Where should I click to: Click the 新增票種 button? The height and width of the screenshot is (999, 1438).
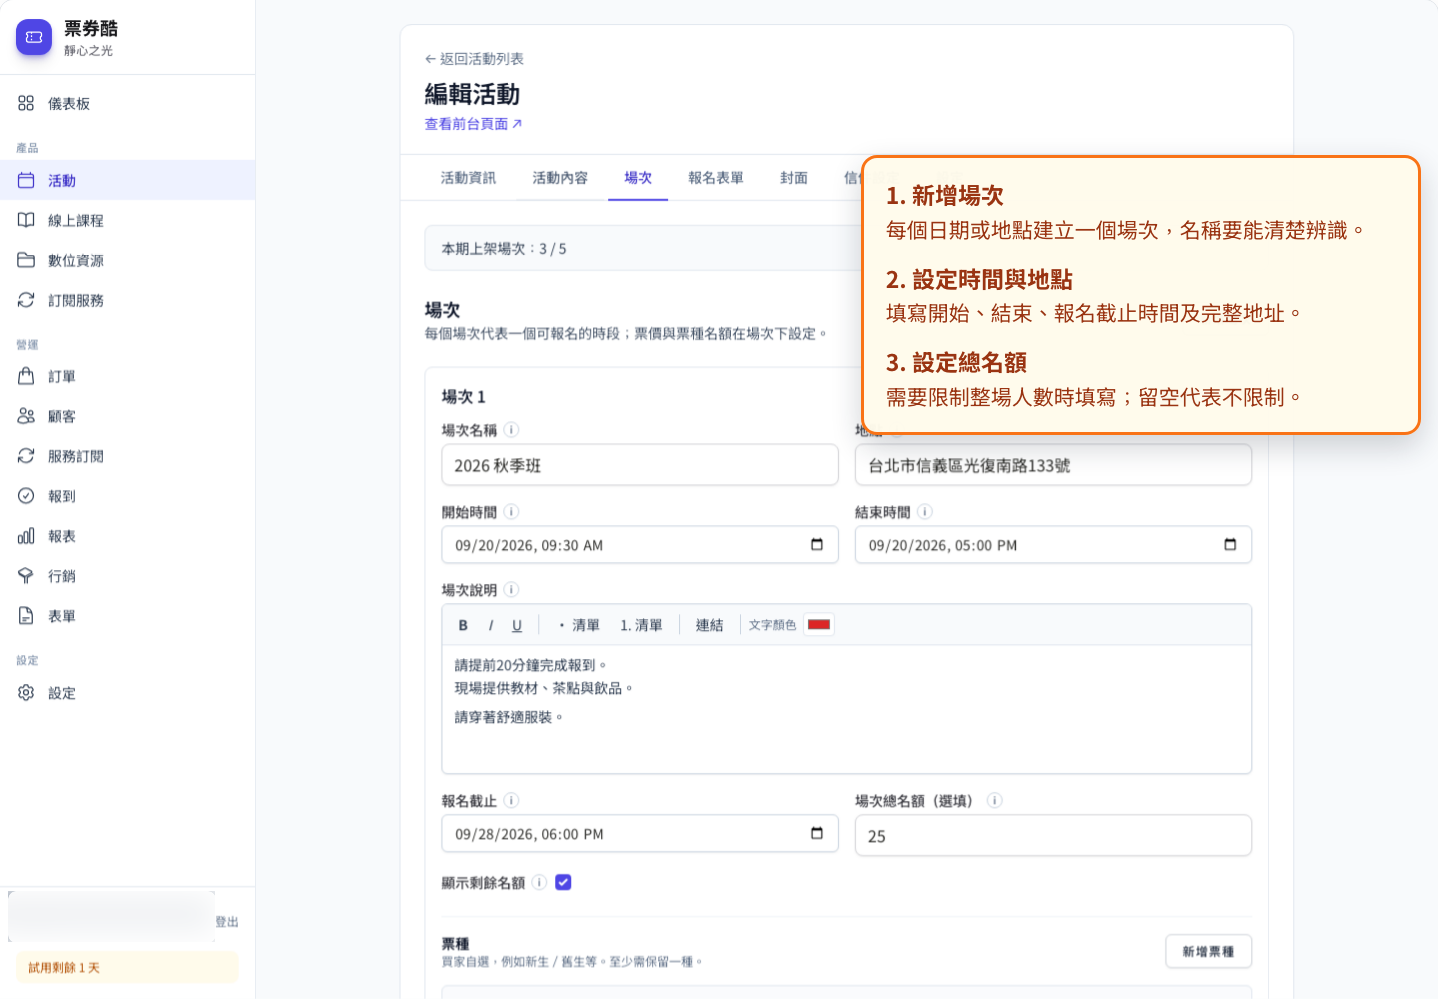point(1208,951)
